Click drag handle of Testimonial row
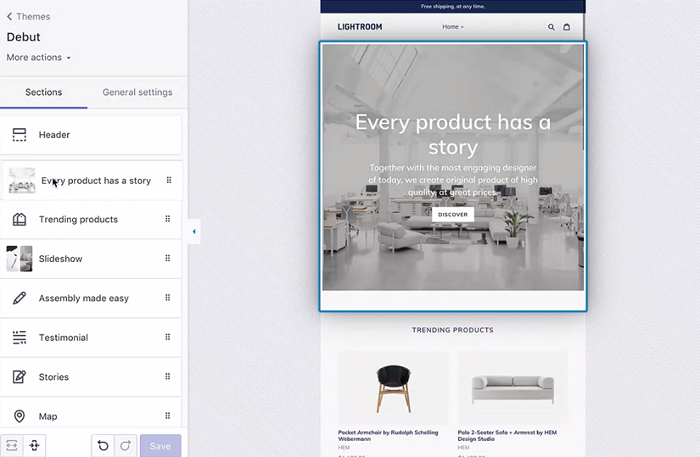The width and height of the screenshot is (700, 457). coord(168,337)
